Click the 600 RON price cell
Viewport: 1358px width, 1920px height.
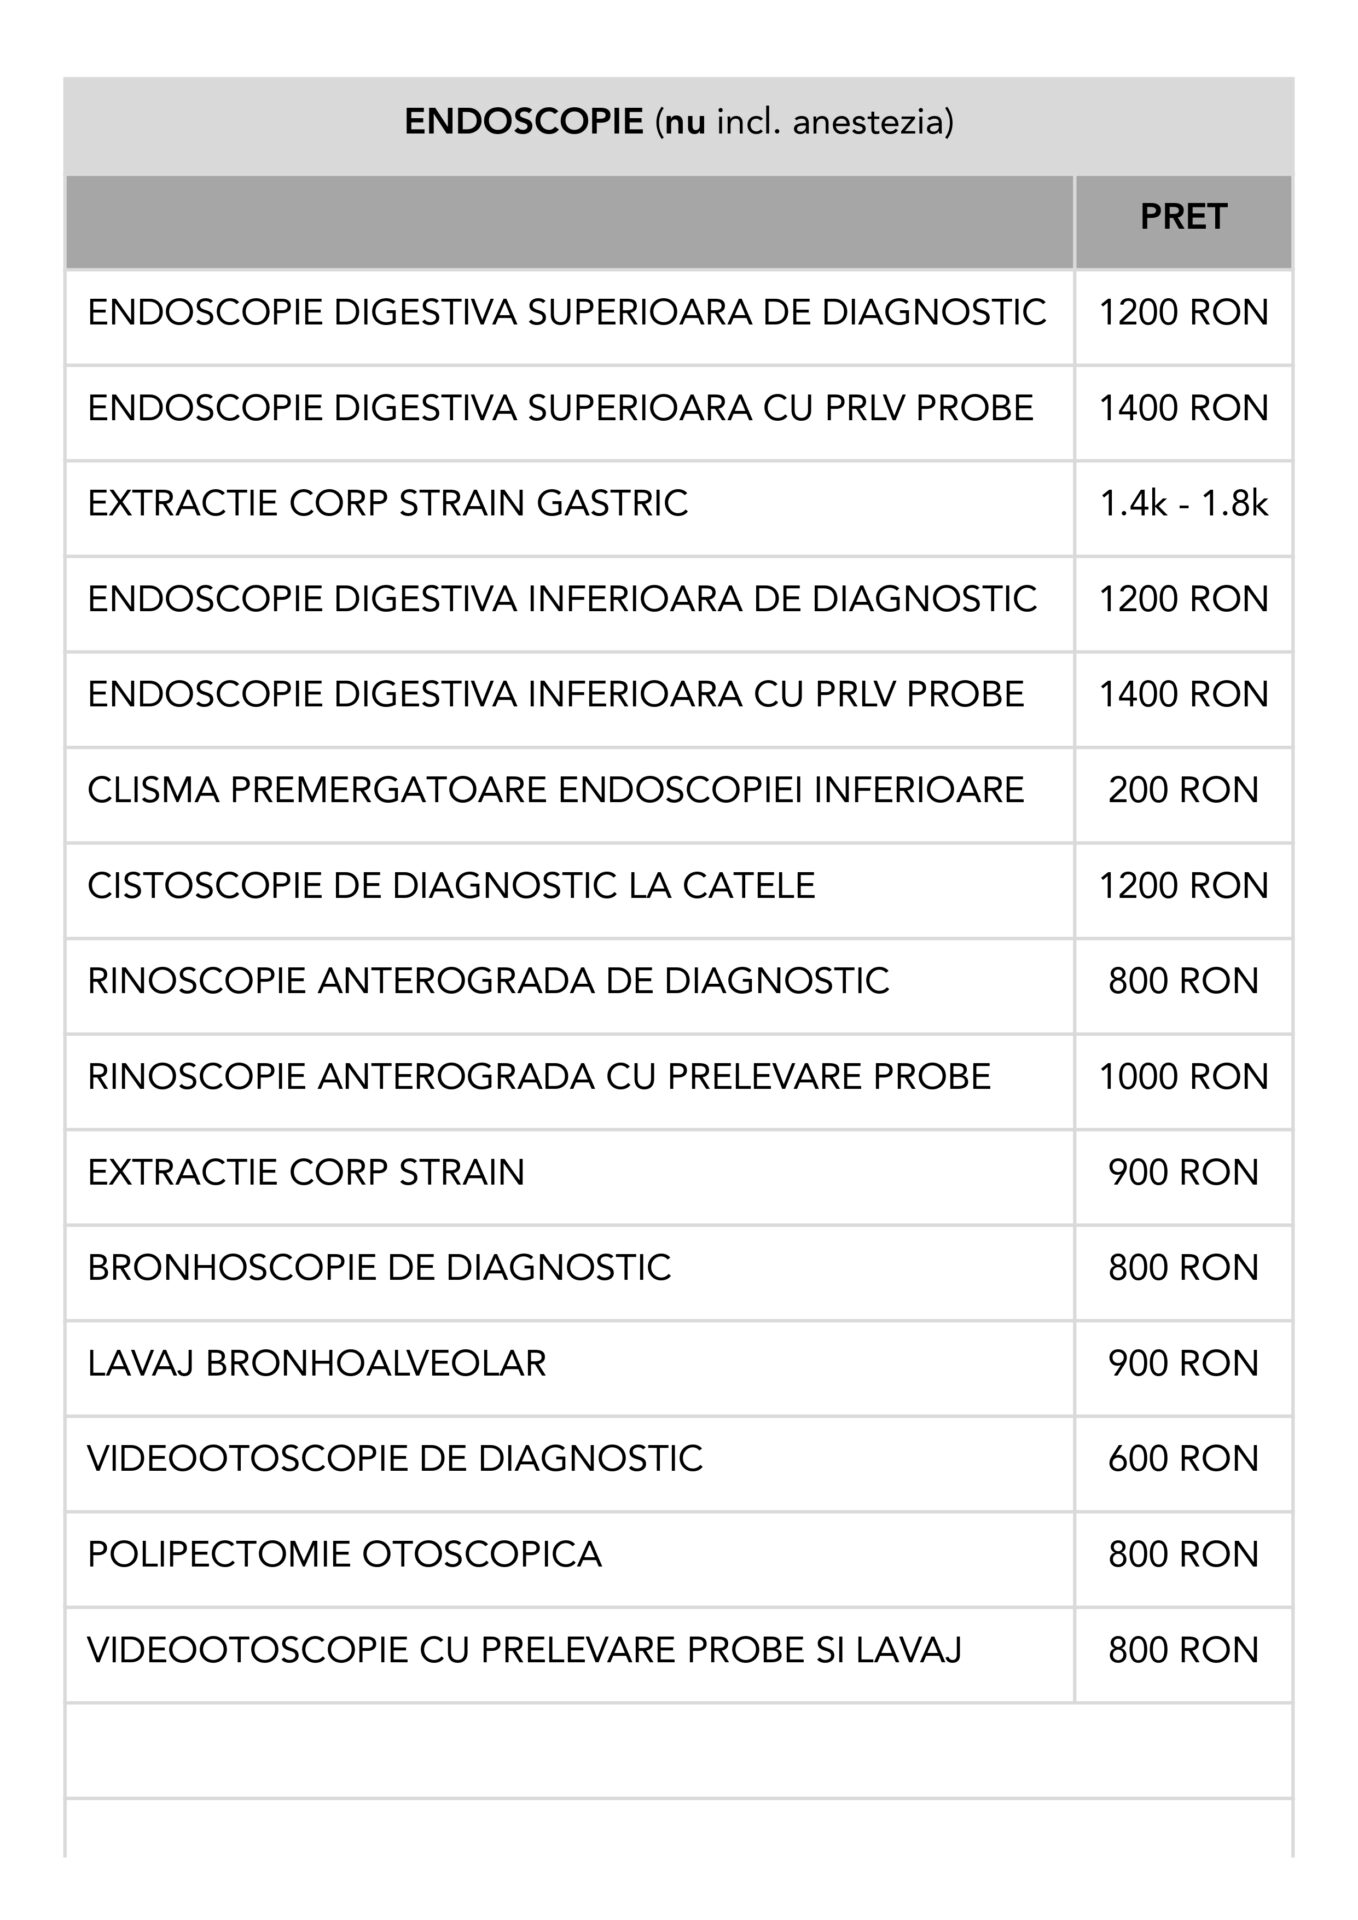(x=1183, y=1459)
